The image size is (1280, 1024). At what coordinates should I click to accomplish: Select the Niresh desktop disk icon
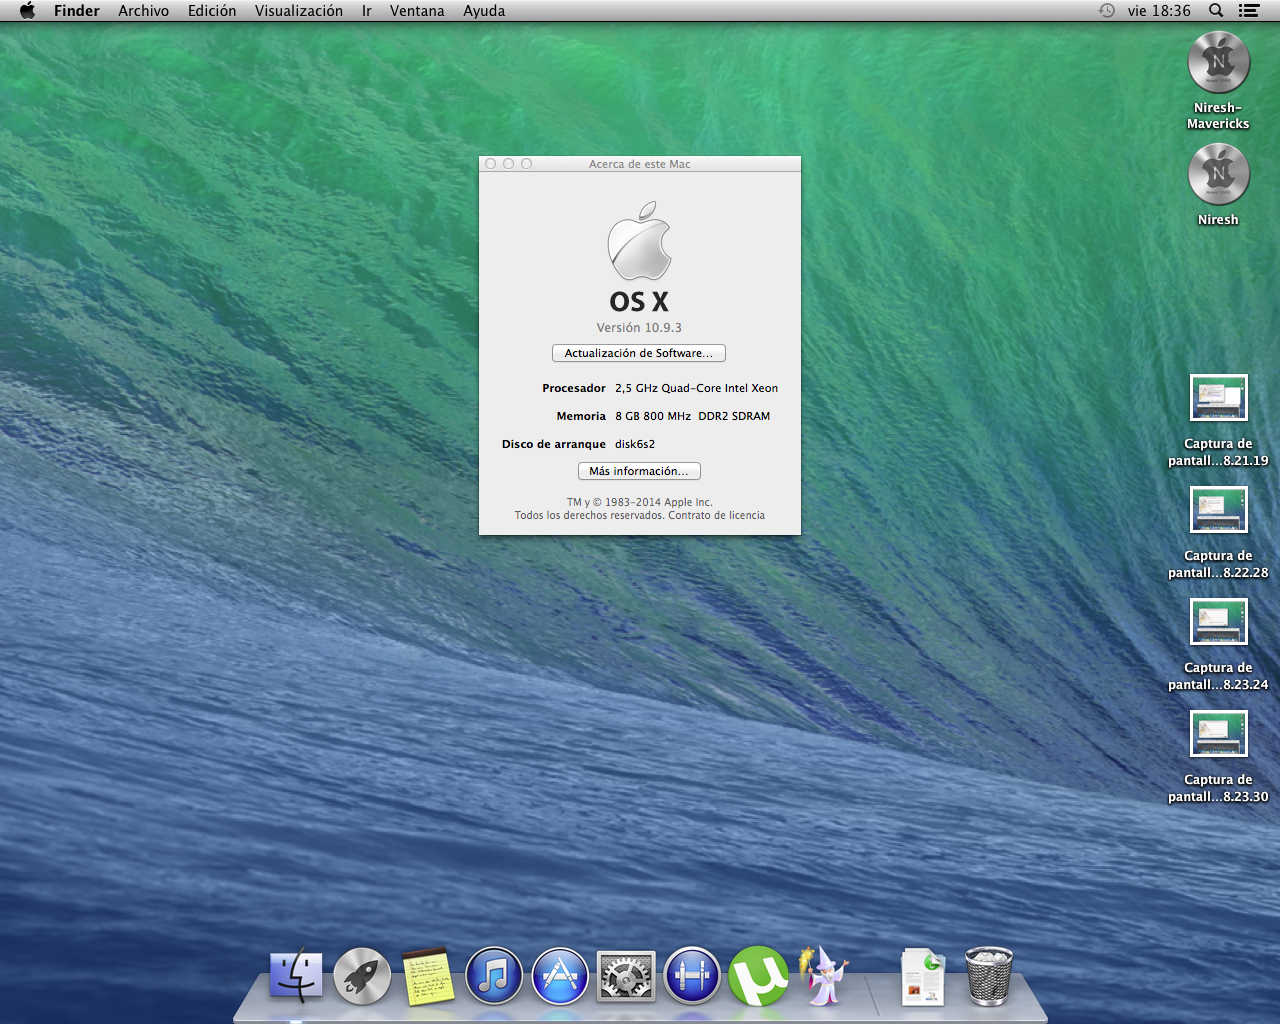coord(1218,174)
